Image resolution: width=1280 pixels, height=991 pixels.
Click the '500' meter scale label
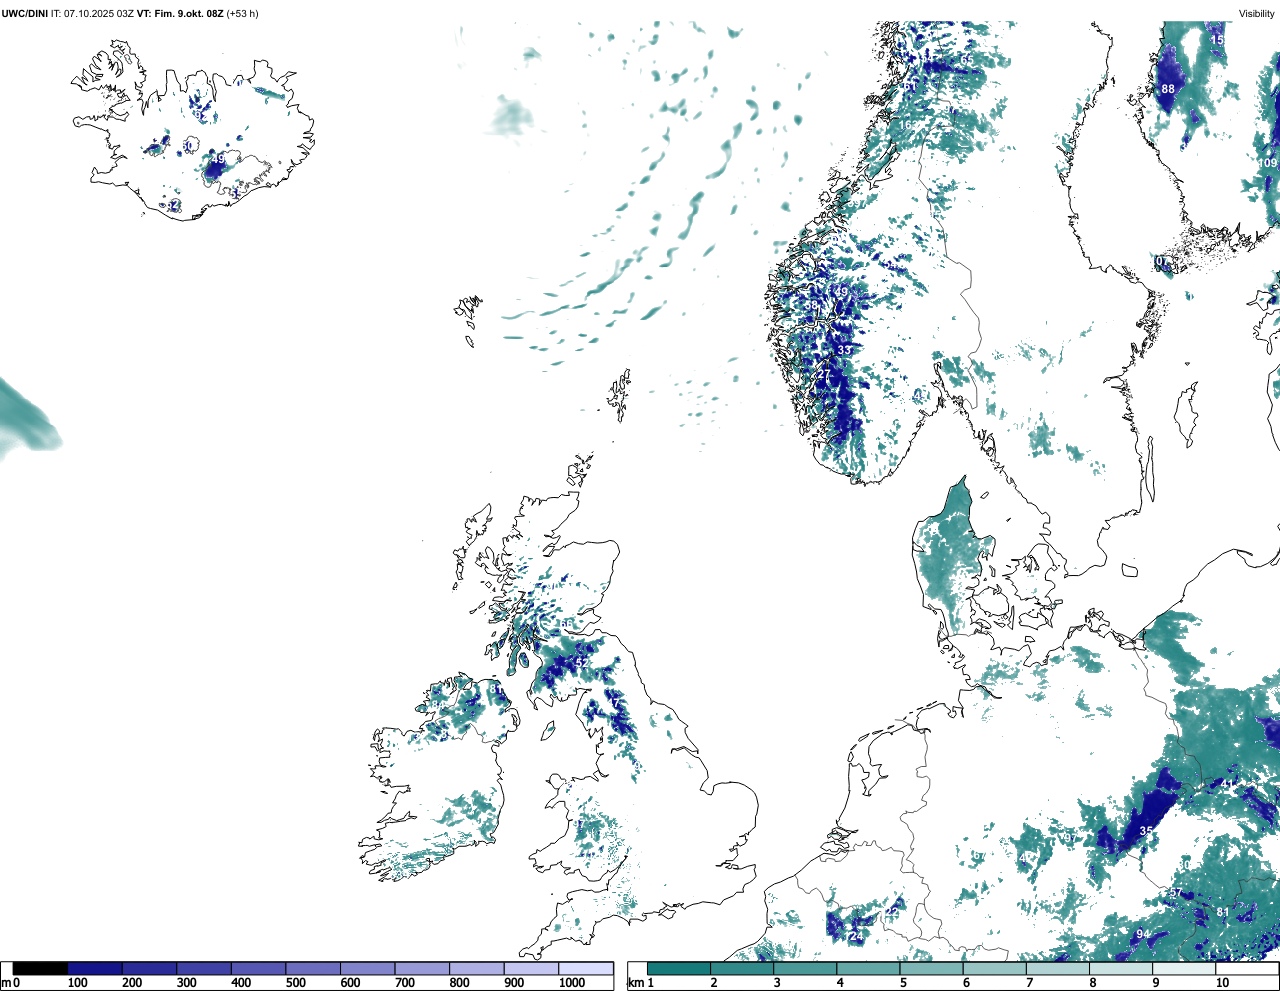coord(296,983)
